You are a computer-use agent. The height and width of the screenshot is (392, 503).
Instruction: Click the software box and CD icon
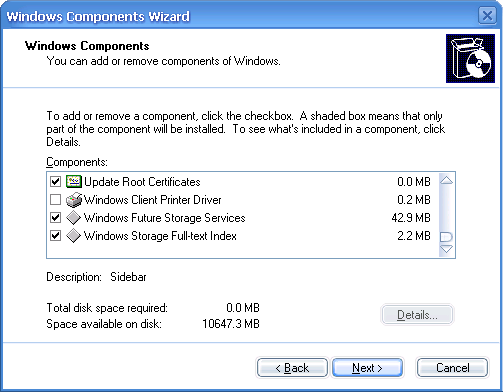coord(470,58)
